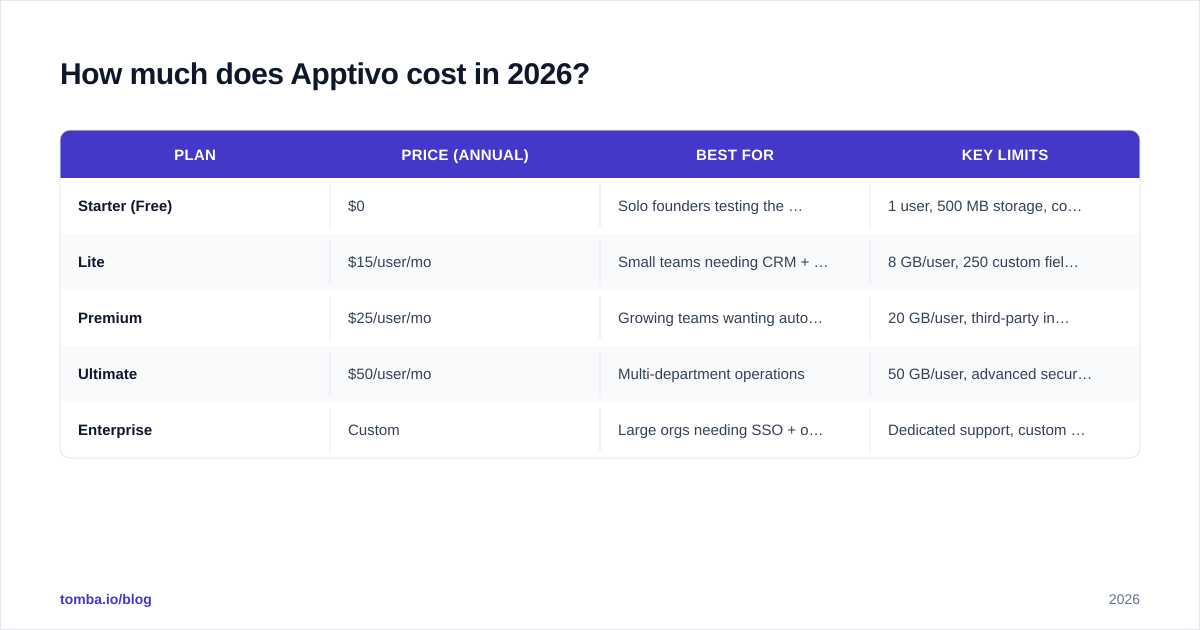Click the title 'How much does Apptivo cost in 2026?'
Viewport: 1200px width, 630px height.
[325, 74]
